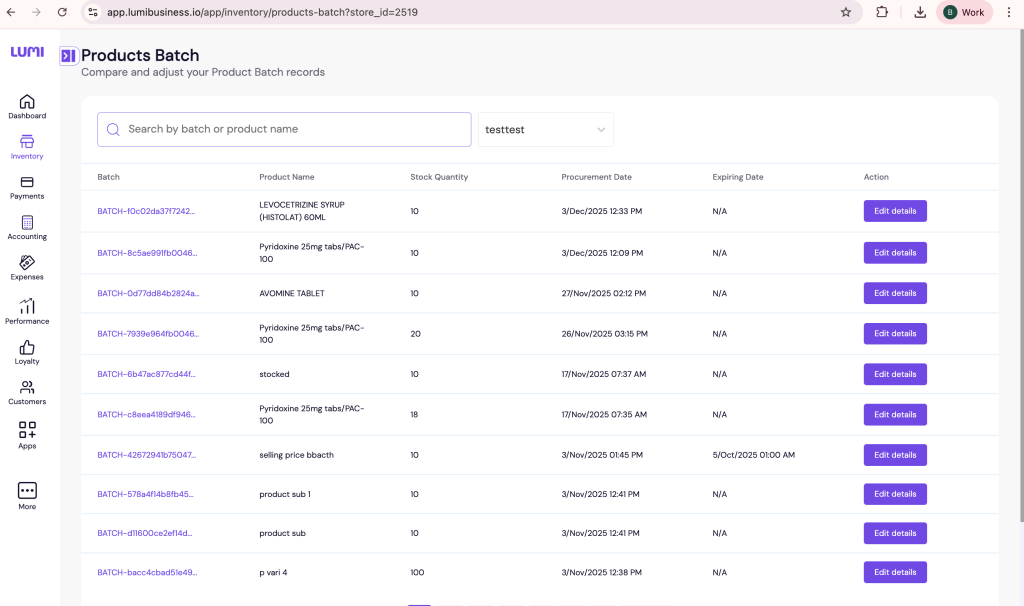Open the Apps grid icon

tap(27, 431)
